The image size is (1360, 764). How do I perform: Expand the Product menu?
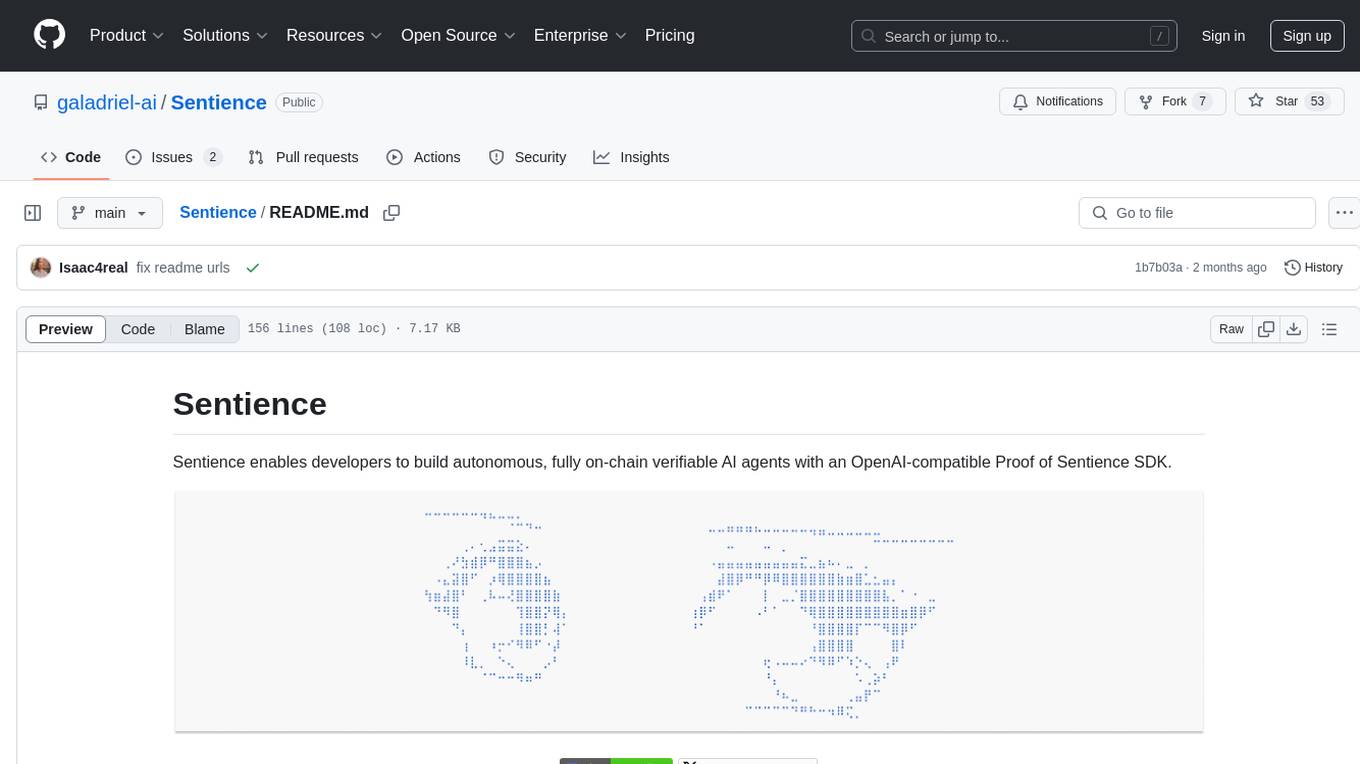click(x=127, y=35)
